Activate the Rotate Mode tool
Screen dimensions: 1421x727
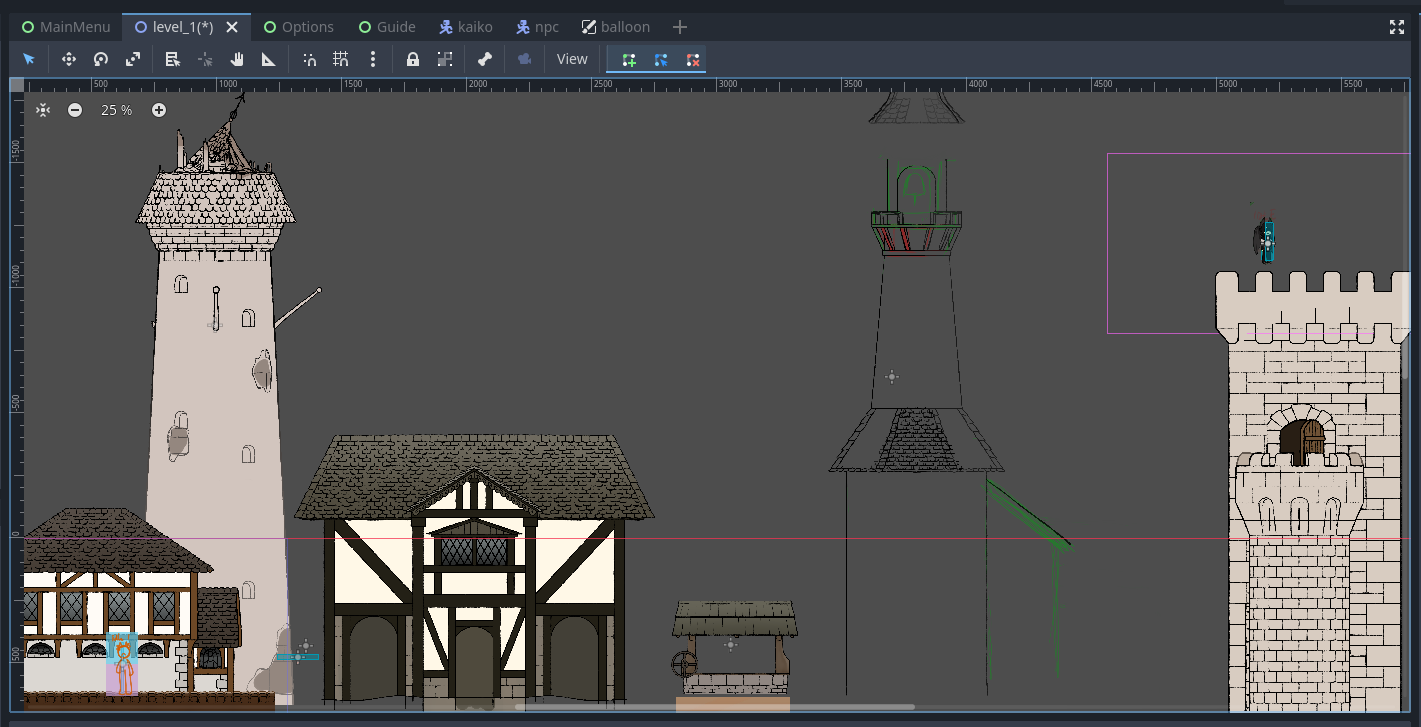click(x=101, y=59)
